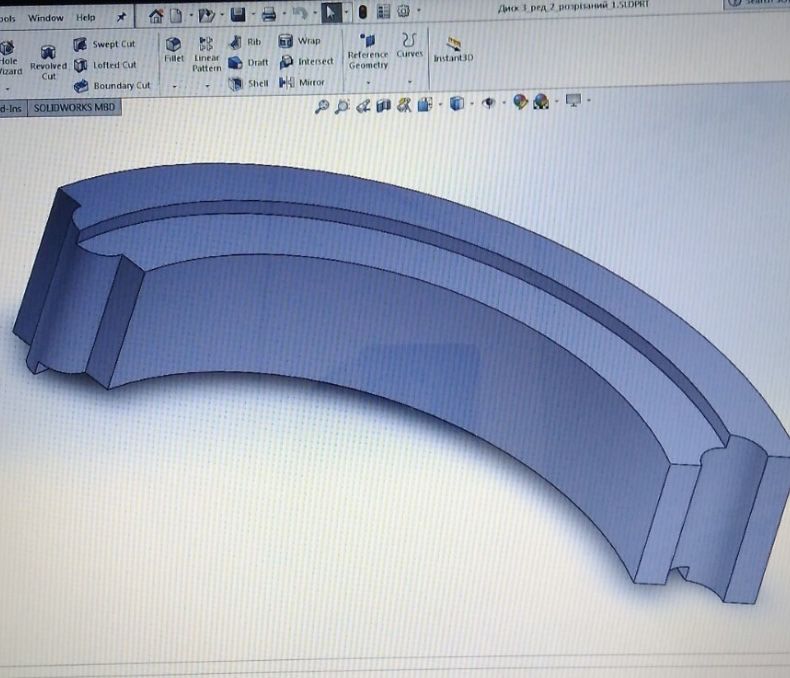Toggle Hide/Show Items eye
The image size is (790, 678).
[488, 103]
